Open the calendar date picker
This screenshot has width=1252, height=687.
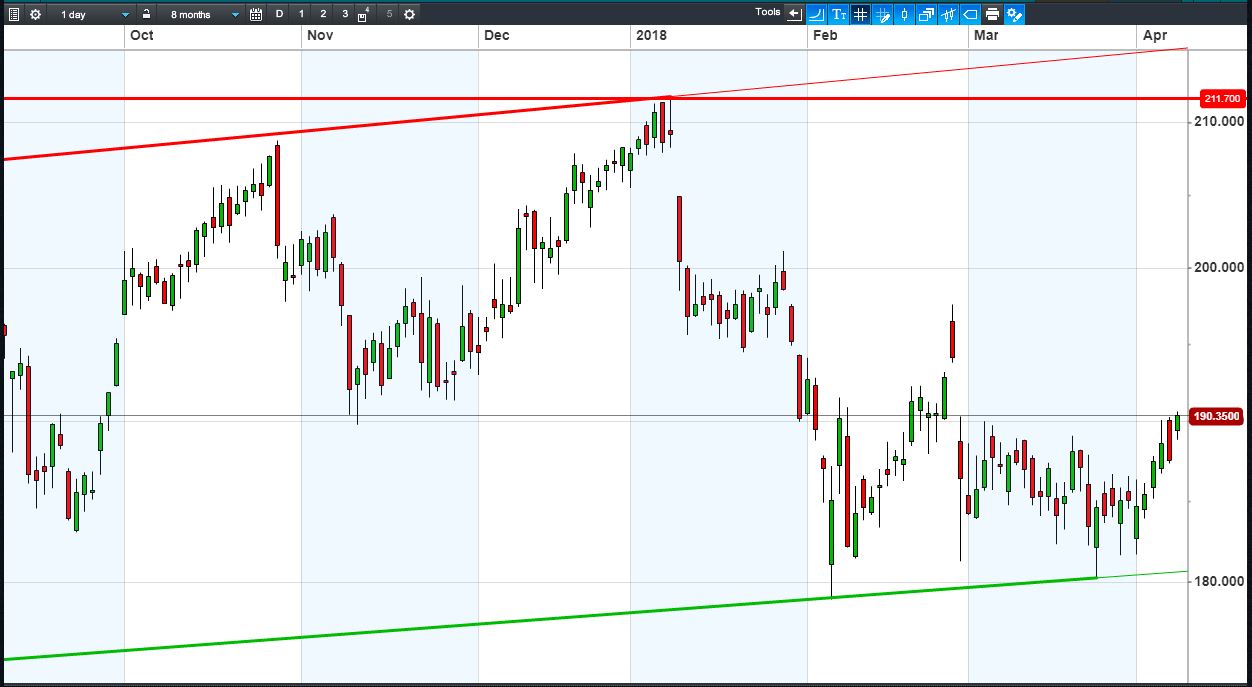point(256,14)
